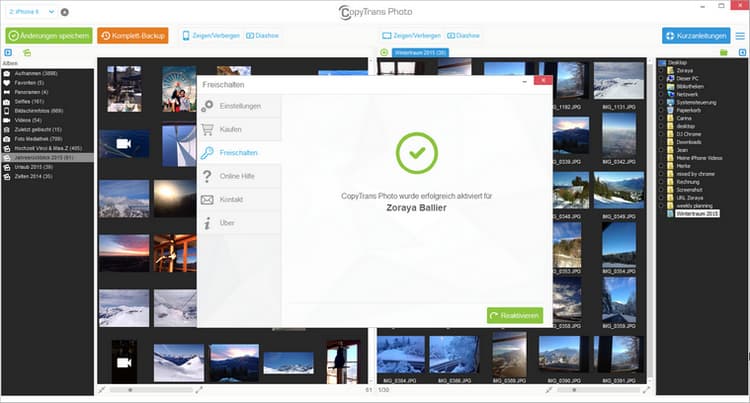Screen dimensions: 750x403
Task: Open Online Hilfe in the dialog
Action: click(x=239, y=176)
